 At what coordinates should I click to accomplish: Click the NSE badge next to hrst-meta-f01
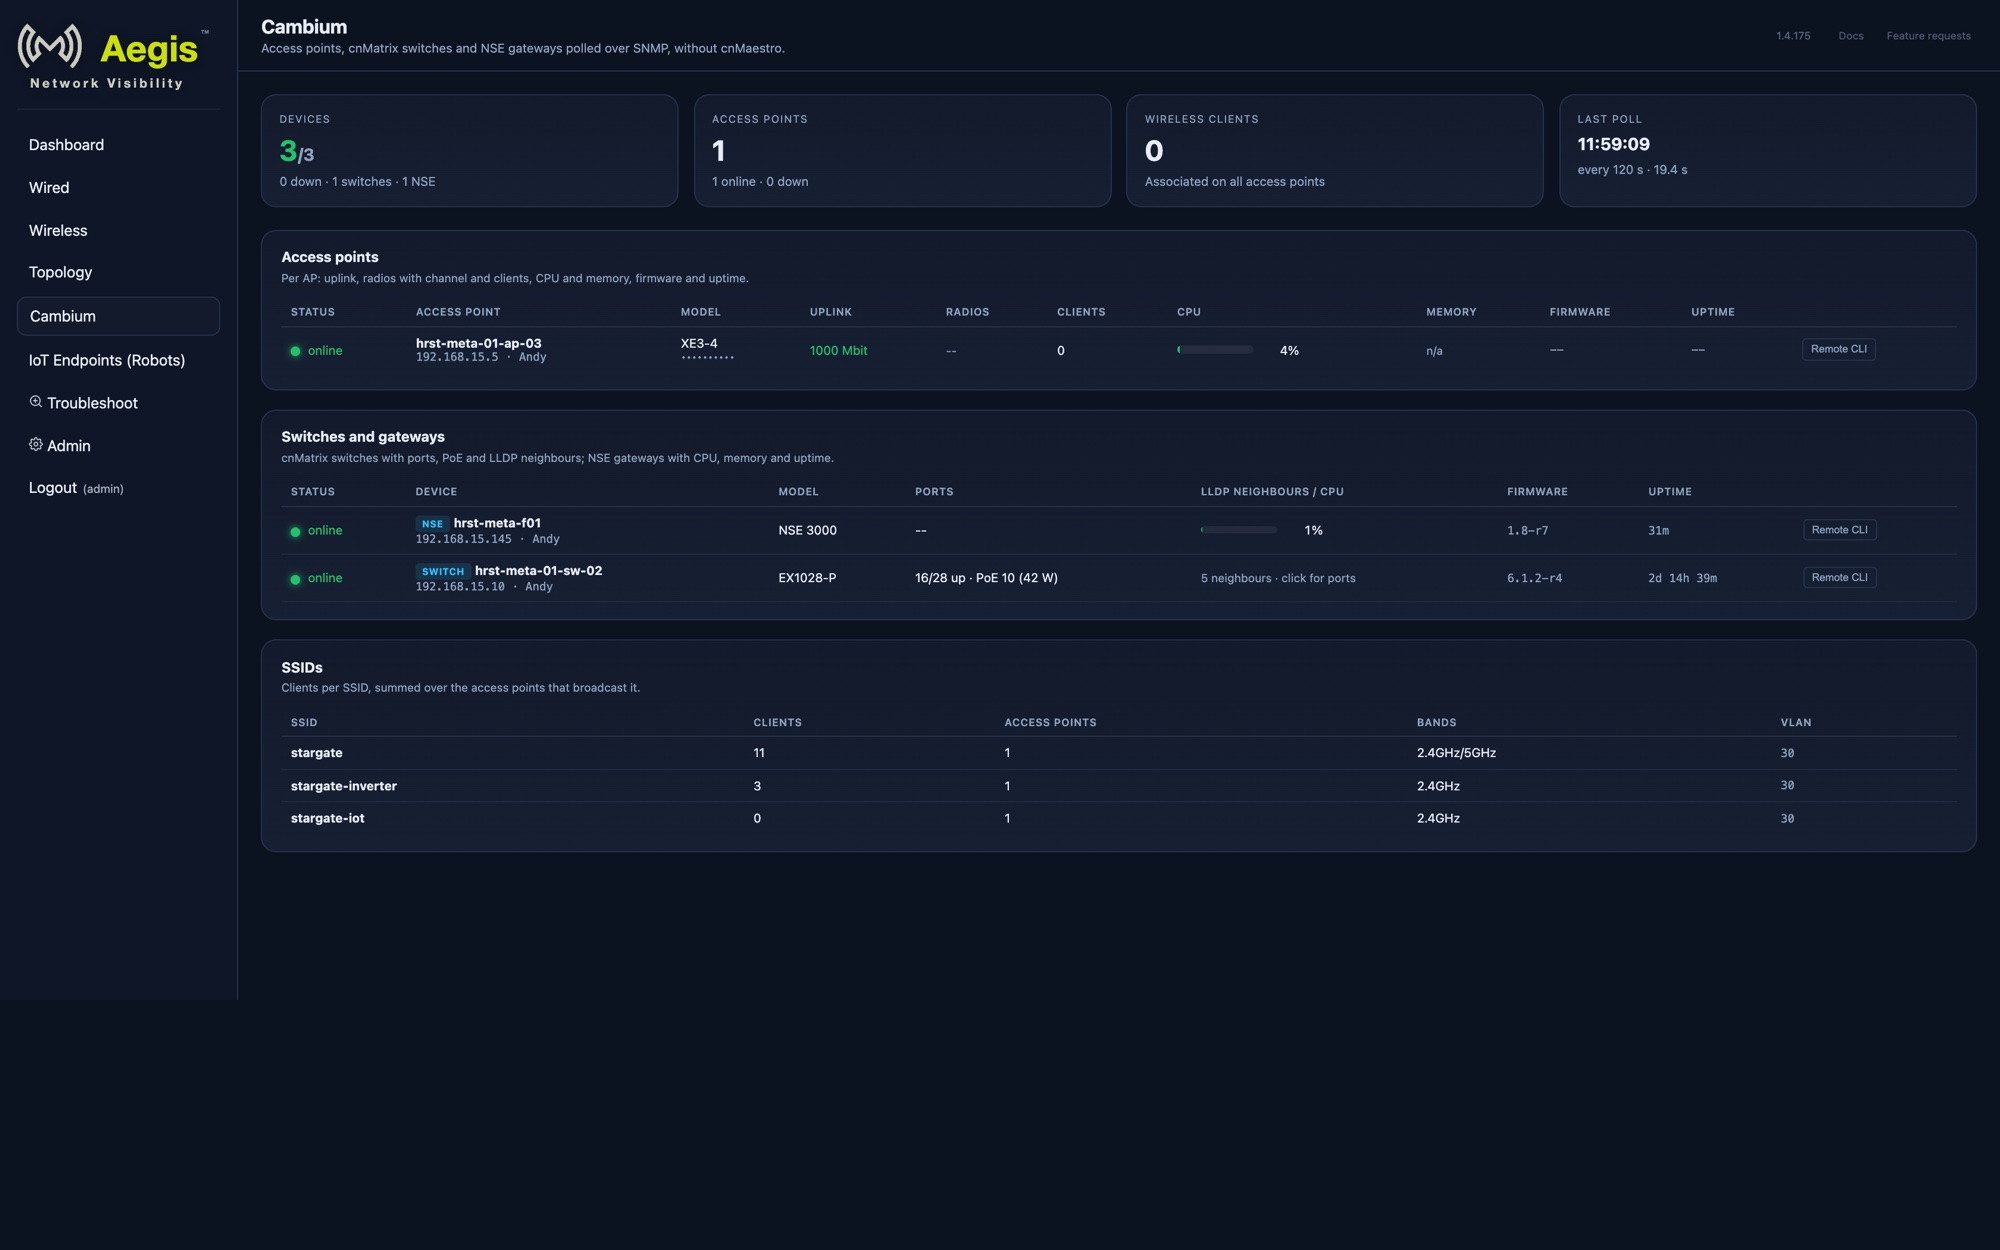432,524
